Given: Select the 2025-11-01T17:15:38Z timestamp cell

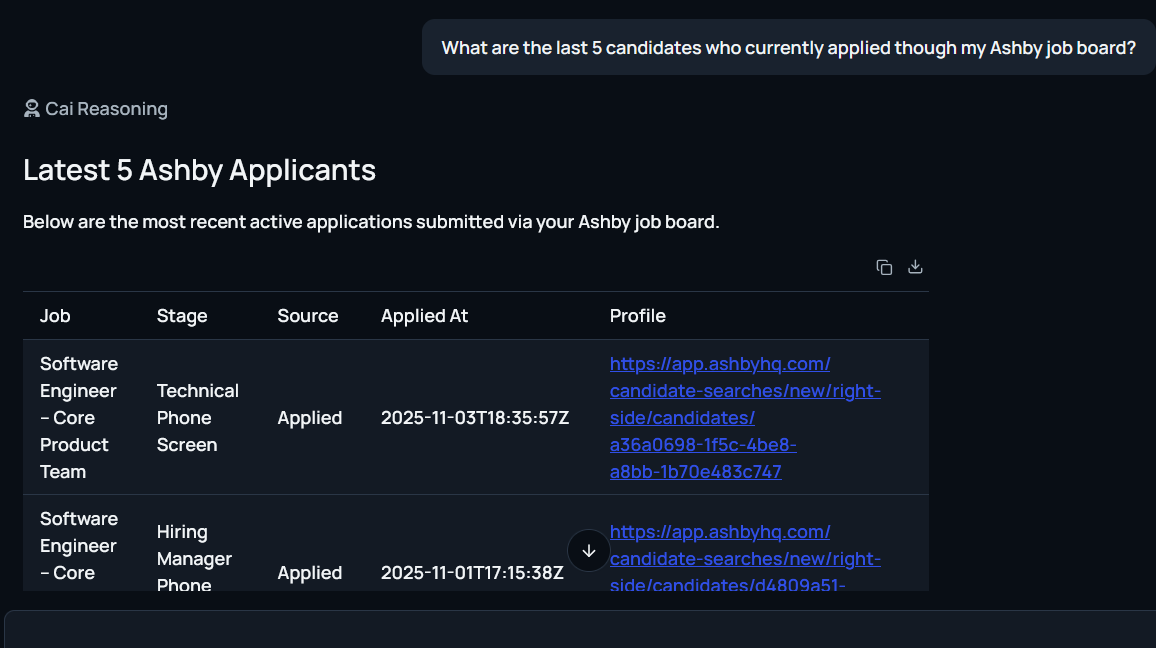Looking at the screenshot, I should (472, 573).
